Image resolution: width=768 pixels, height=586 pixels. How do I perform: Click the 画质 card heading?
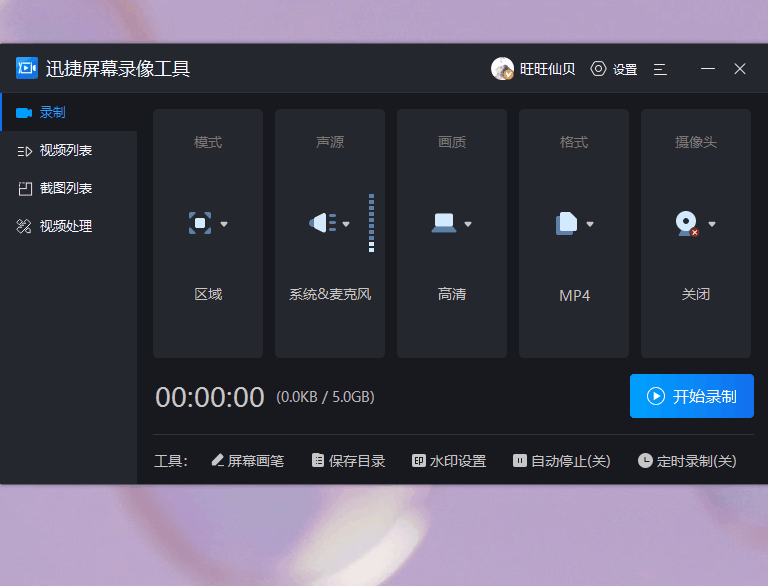[x=452, y=142]
